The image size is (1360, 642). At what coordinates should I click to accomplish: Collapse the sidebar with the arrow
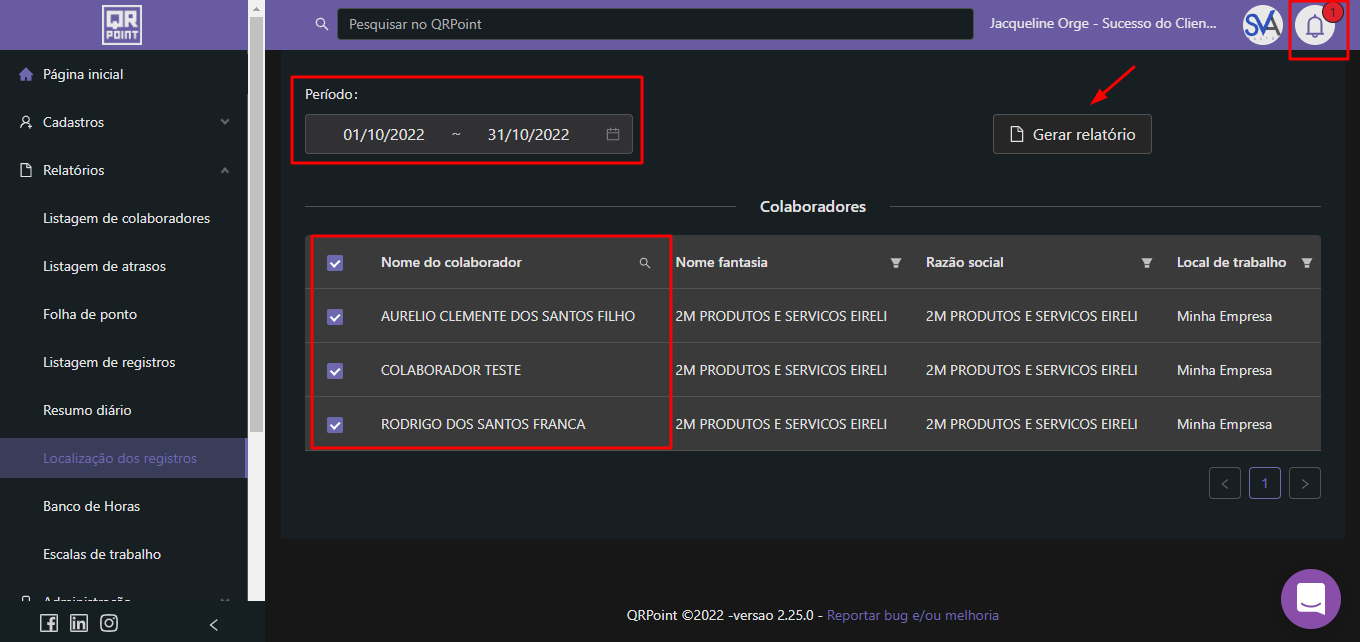pos(213,624)
